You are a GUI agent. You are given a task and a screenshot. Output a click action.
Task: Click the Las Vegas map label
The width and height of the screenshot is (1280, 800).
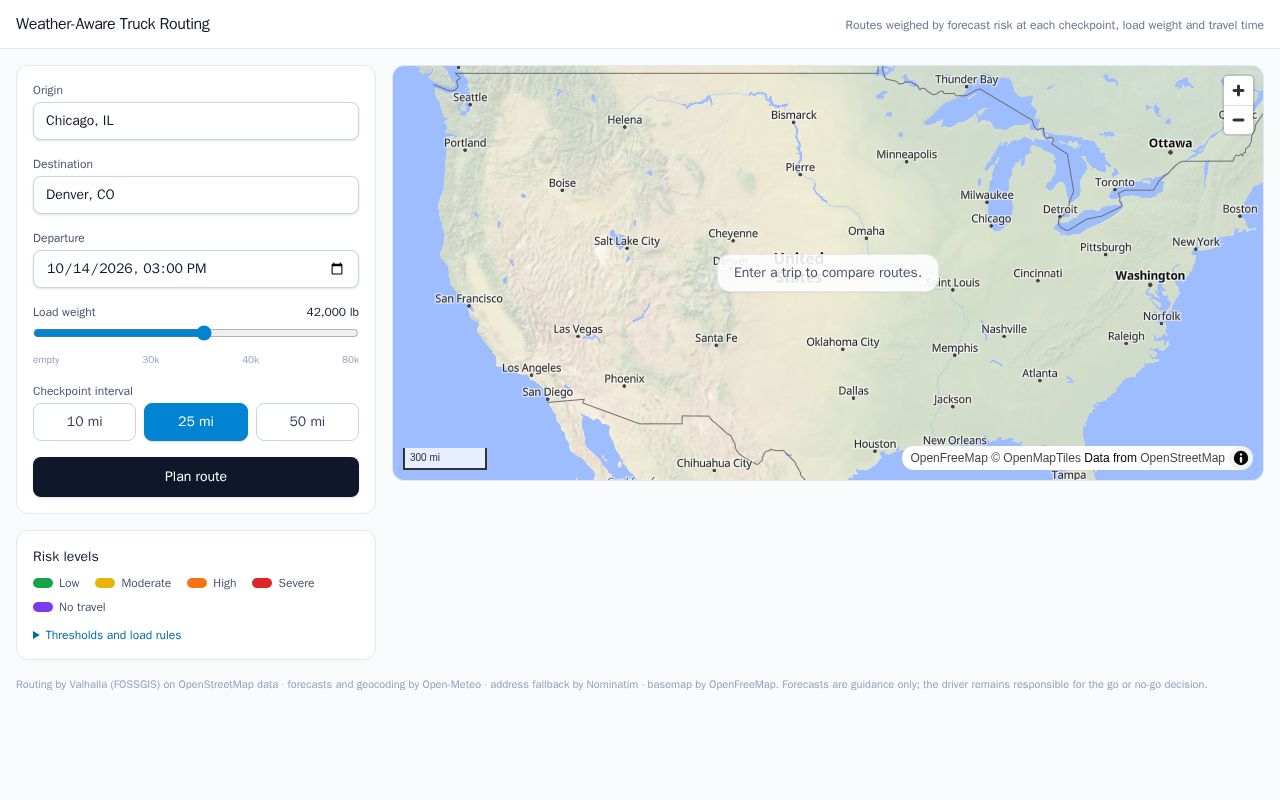point(578,329)
